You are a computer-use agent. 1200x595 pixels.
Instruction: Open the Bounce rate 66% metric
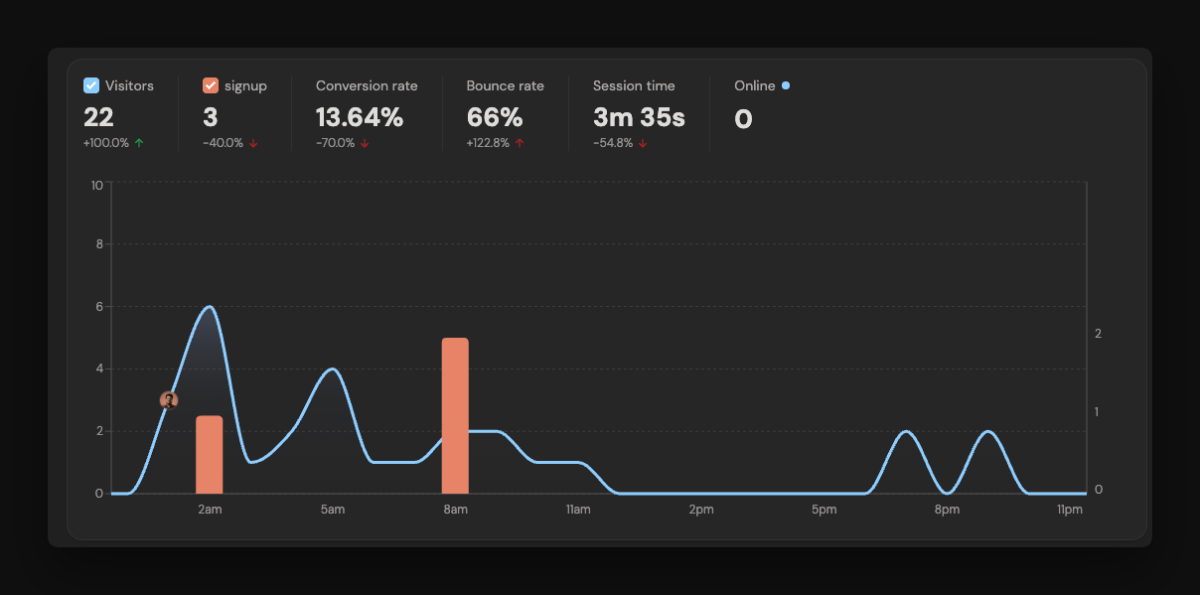495,118
